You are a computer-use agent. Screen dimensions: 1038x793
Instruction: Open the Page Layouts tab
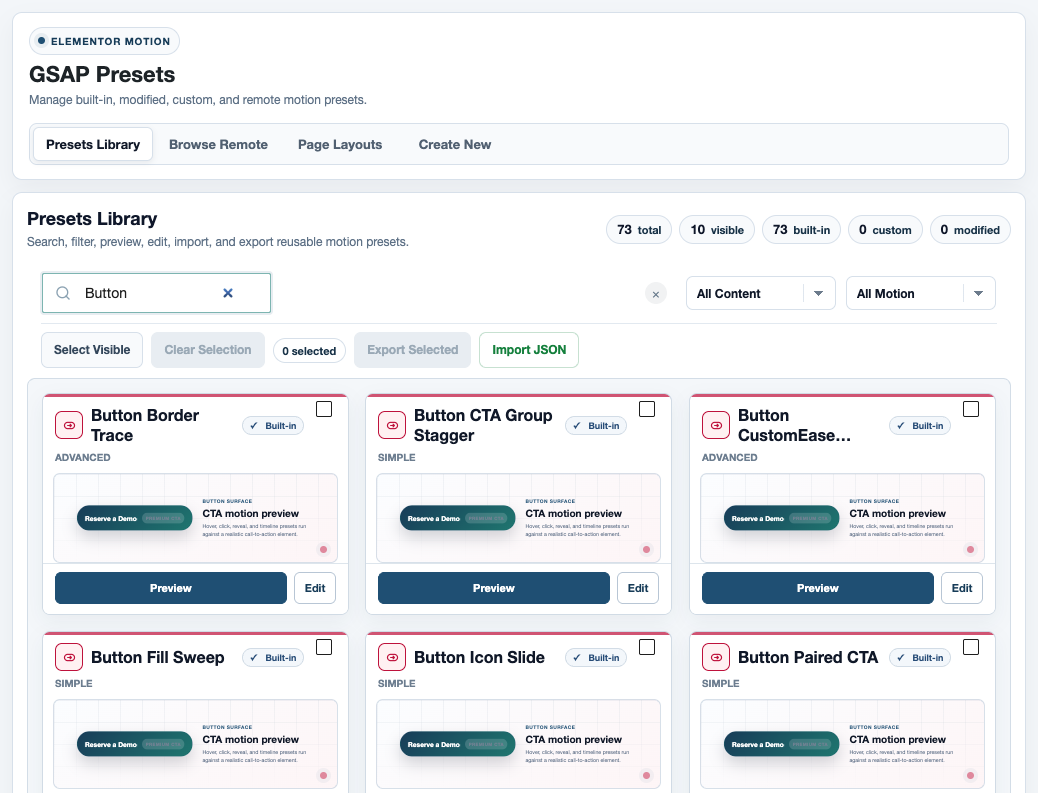[340, 144]
